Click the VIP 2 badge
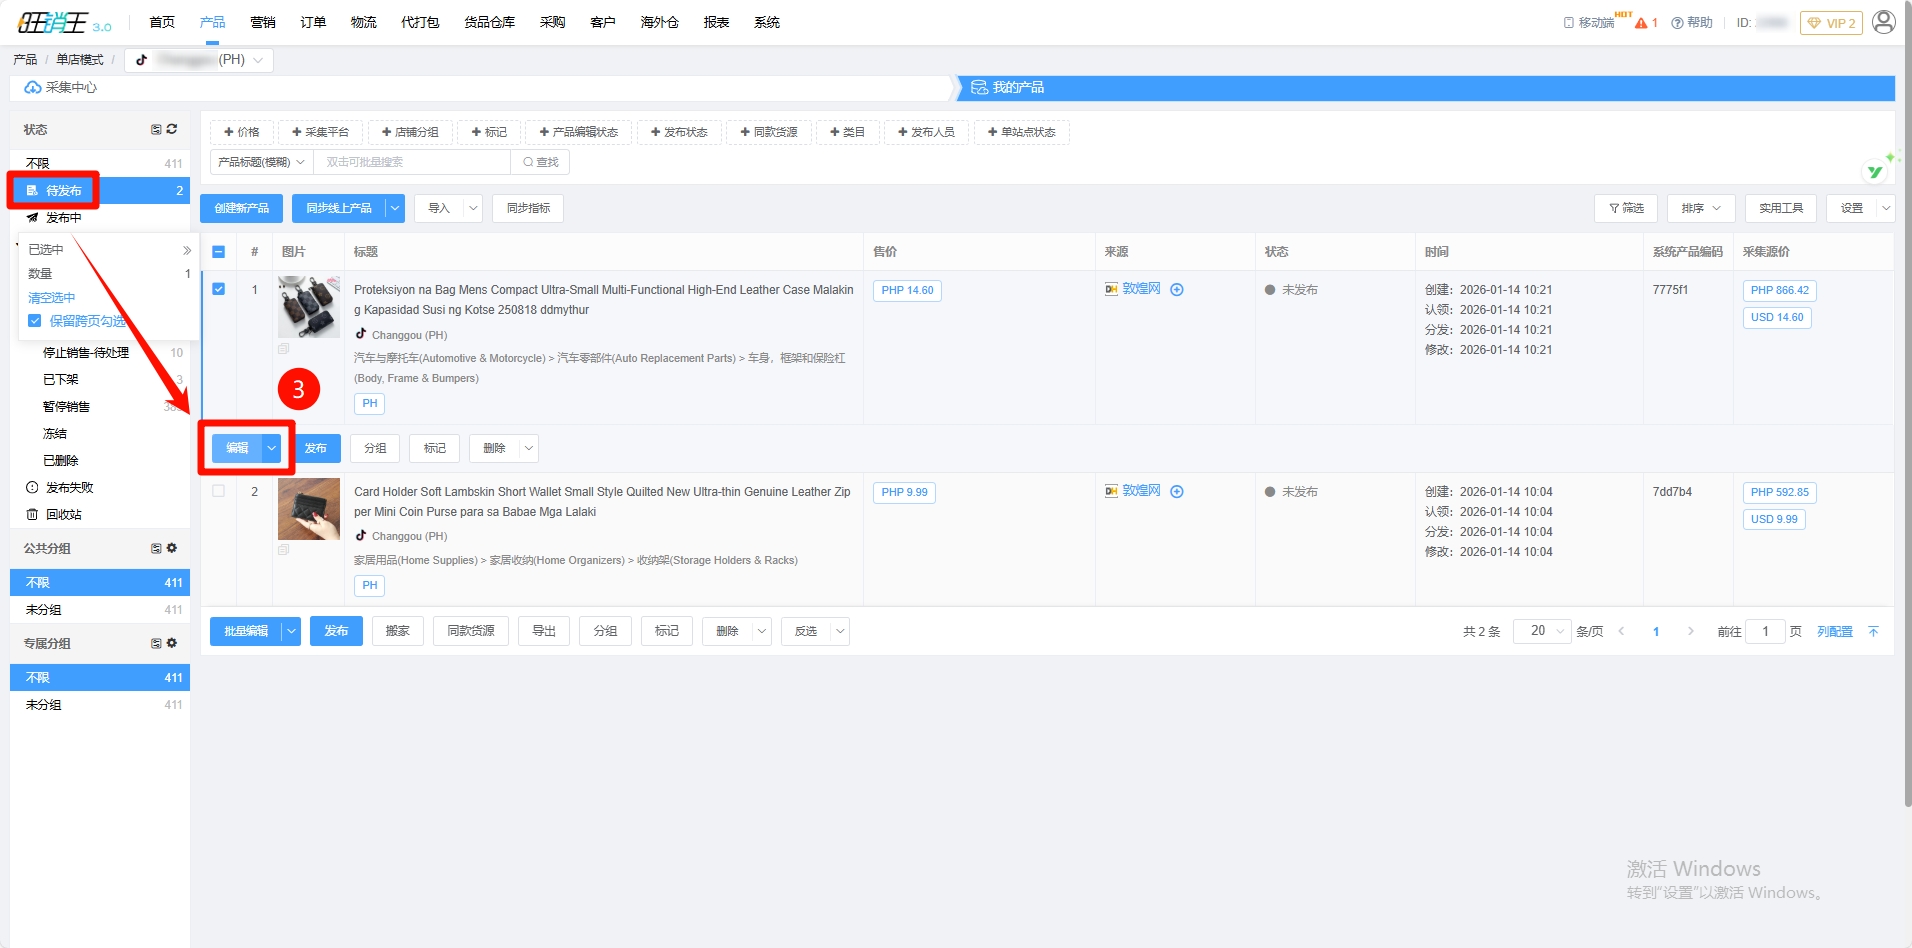This screenshot has height=948, width=1912. [x=1831, y=23]
